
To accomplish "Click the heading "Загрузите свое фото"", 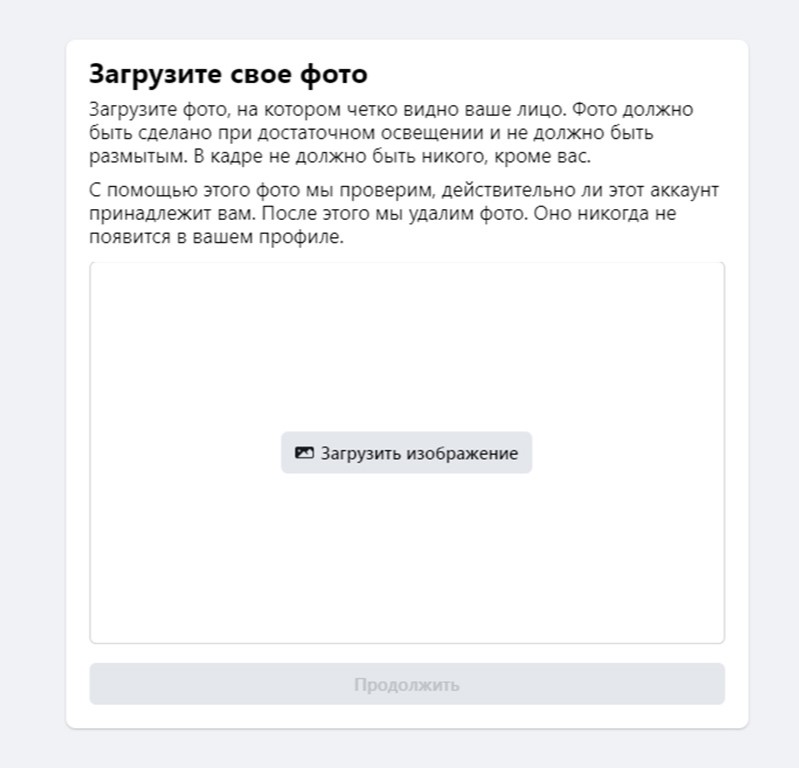I will 228,74.
